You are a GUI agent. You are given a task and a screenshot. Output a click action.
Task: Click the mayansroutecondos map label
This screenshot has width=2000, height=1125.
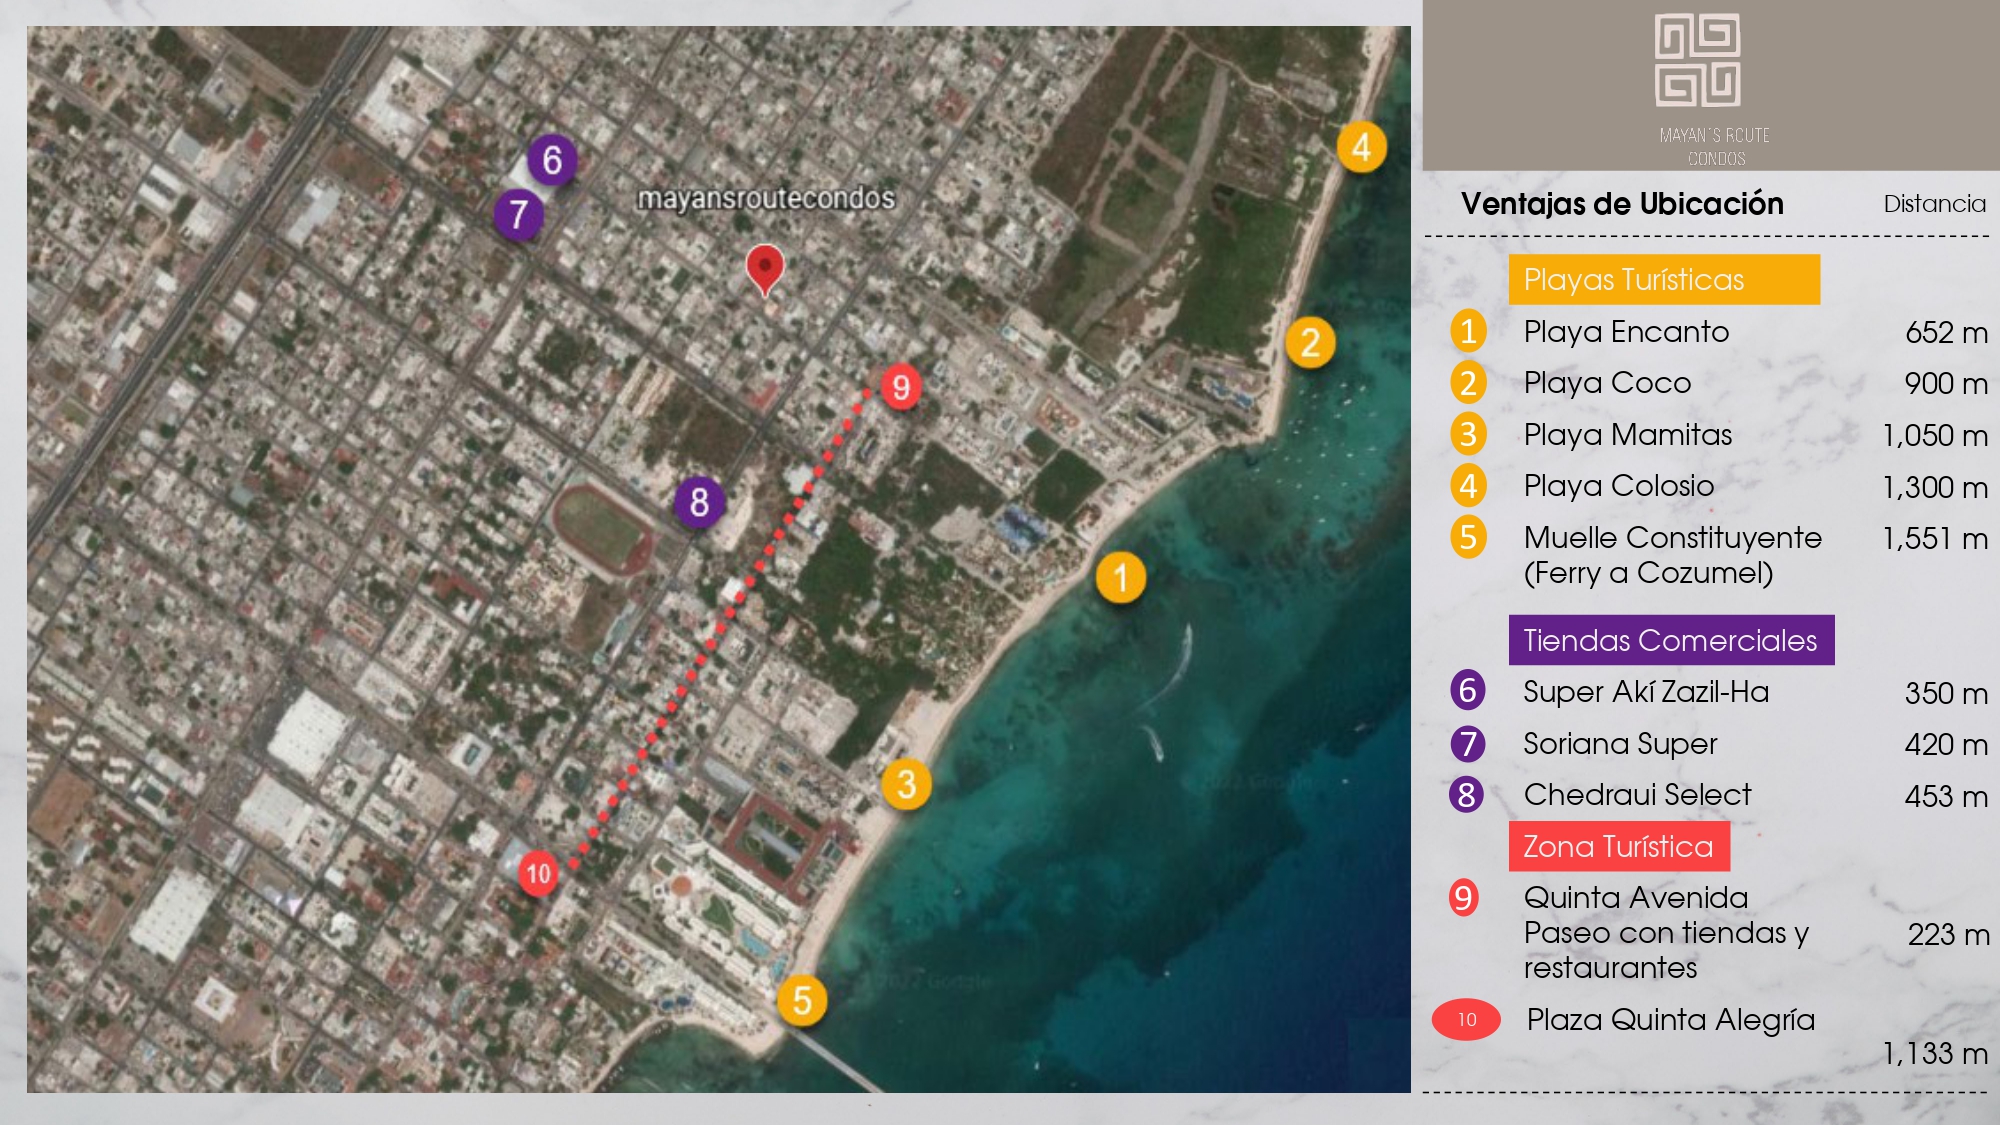(766, 199)
